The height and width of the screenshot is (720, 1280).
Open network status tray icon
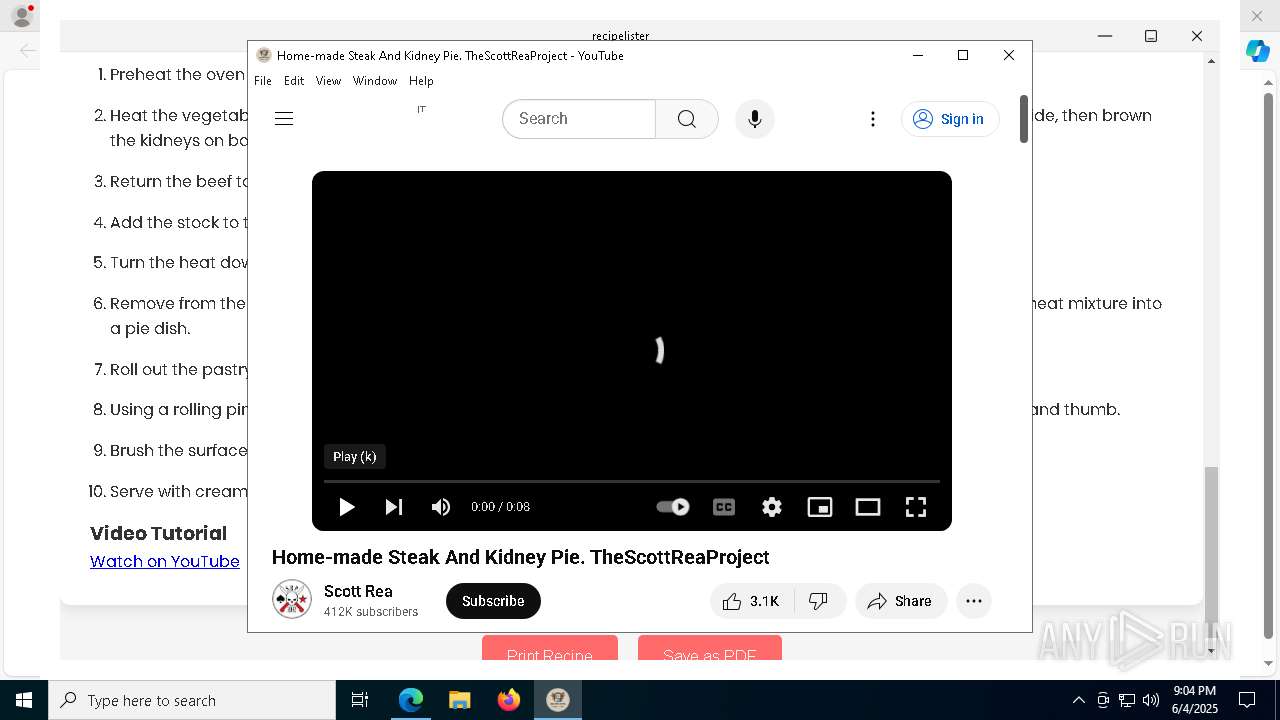[1127, 700]
